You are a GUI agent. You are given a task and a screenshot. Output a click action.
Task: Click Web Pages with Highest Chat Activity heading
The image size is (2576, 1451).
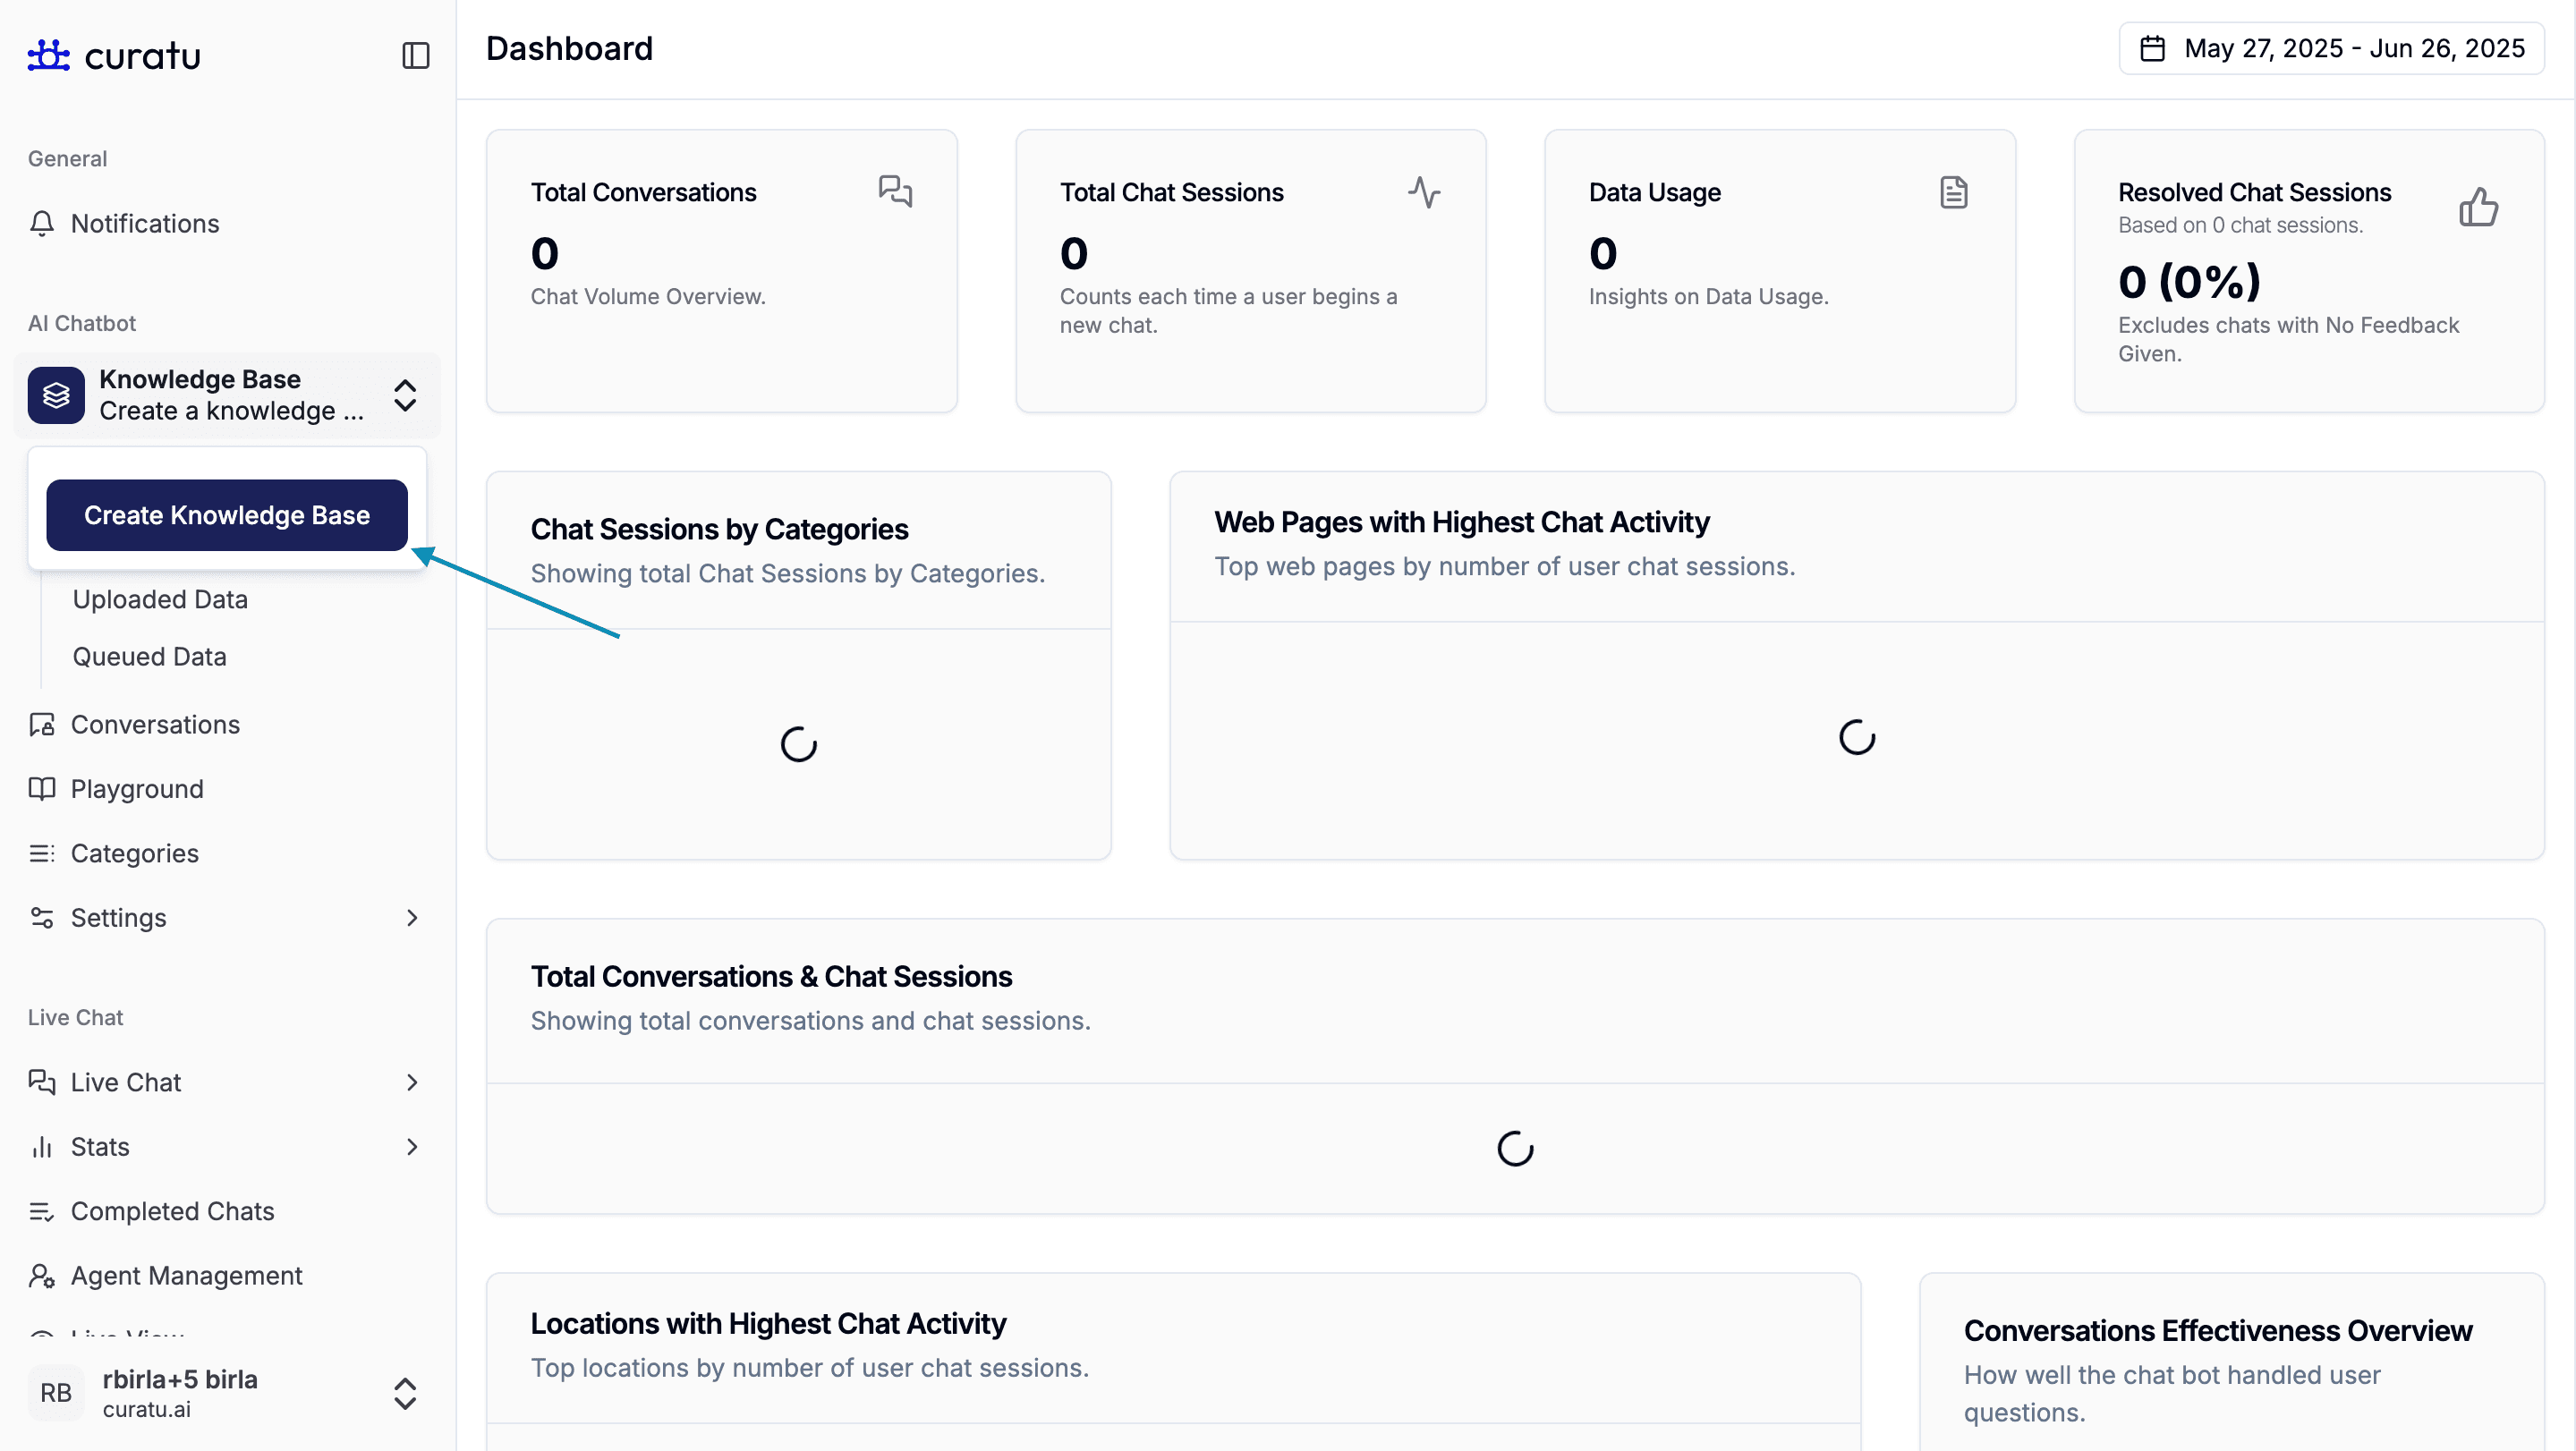tap(1461, 522)
